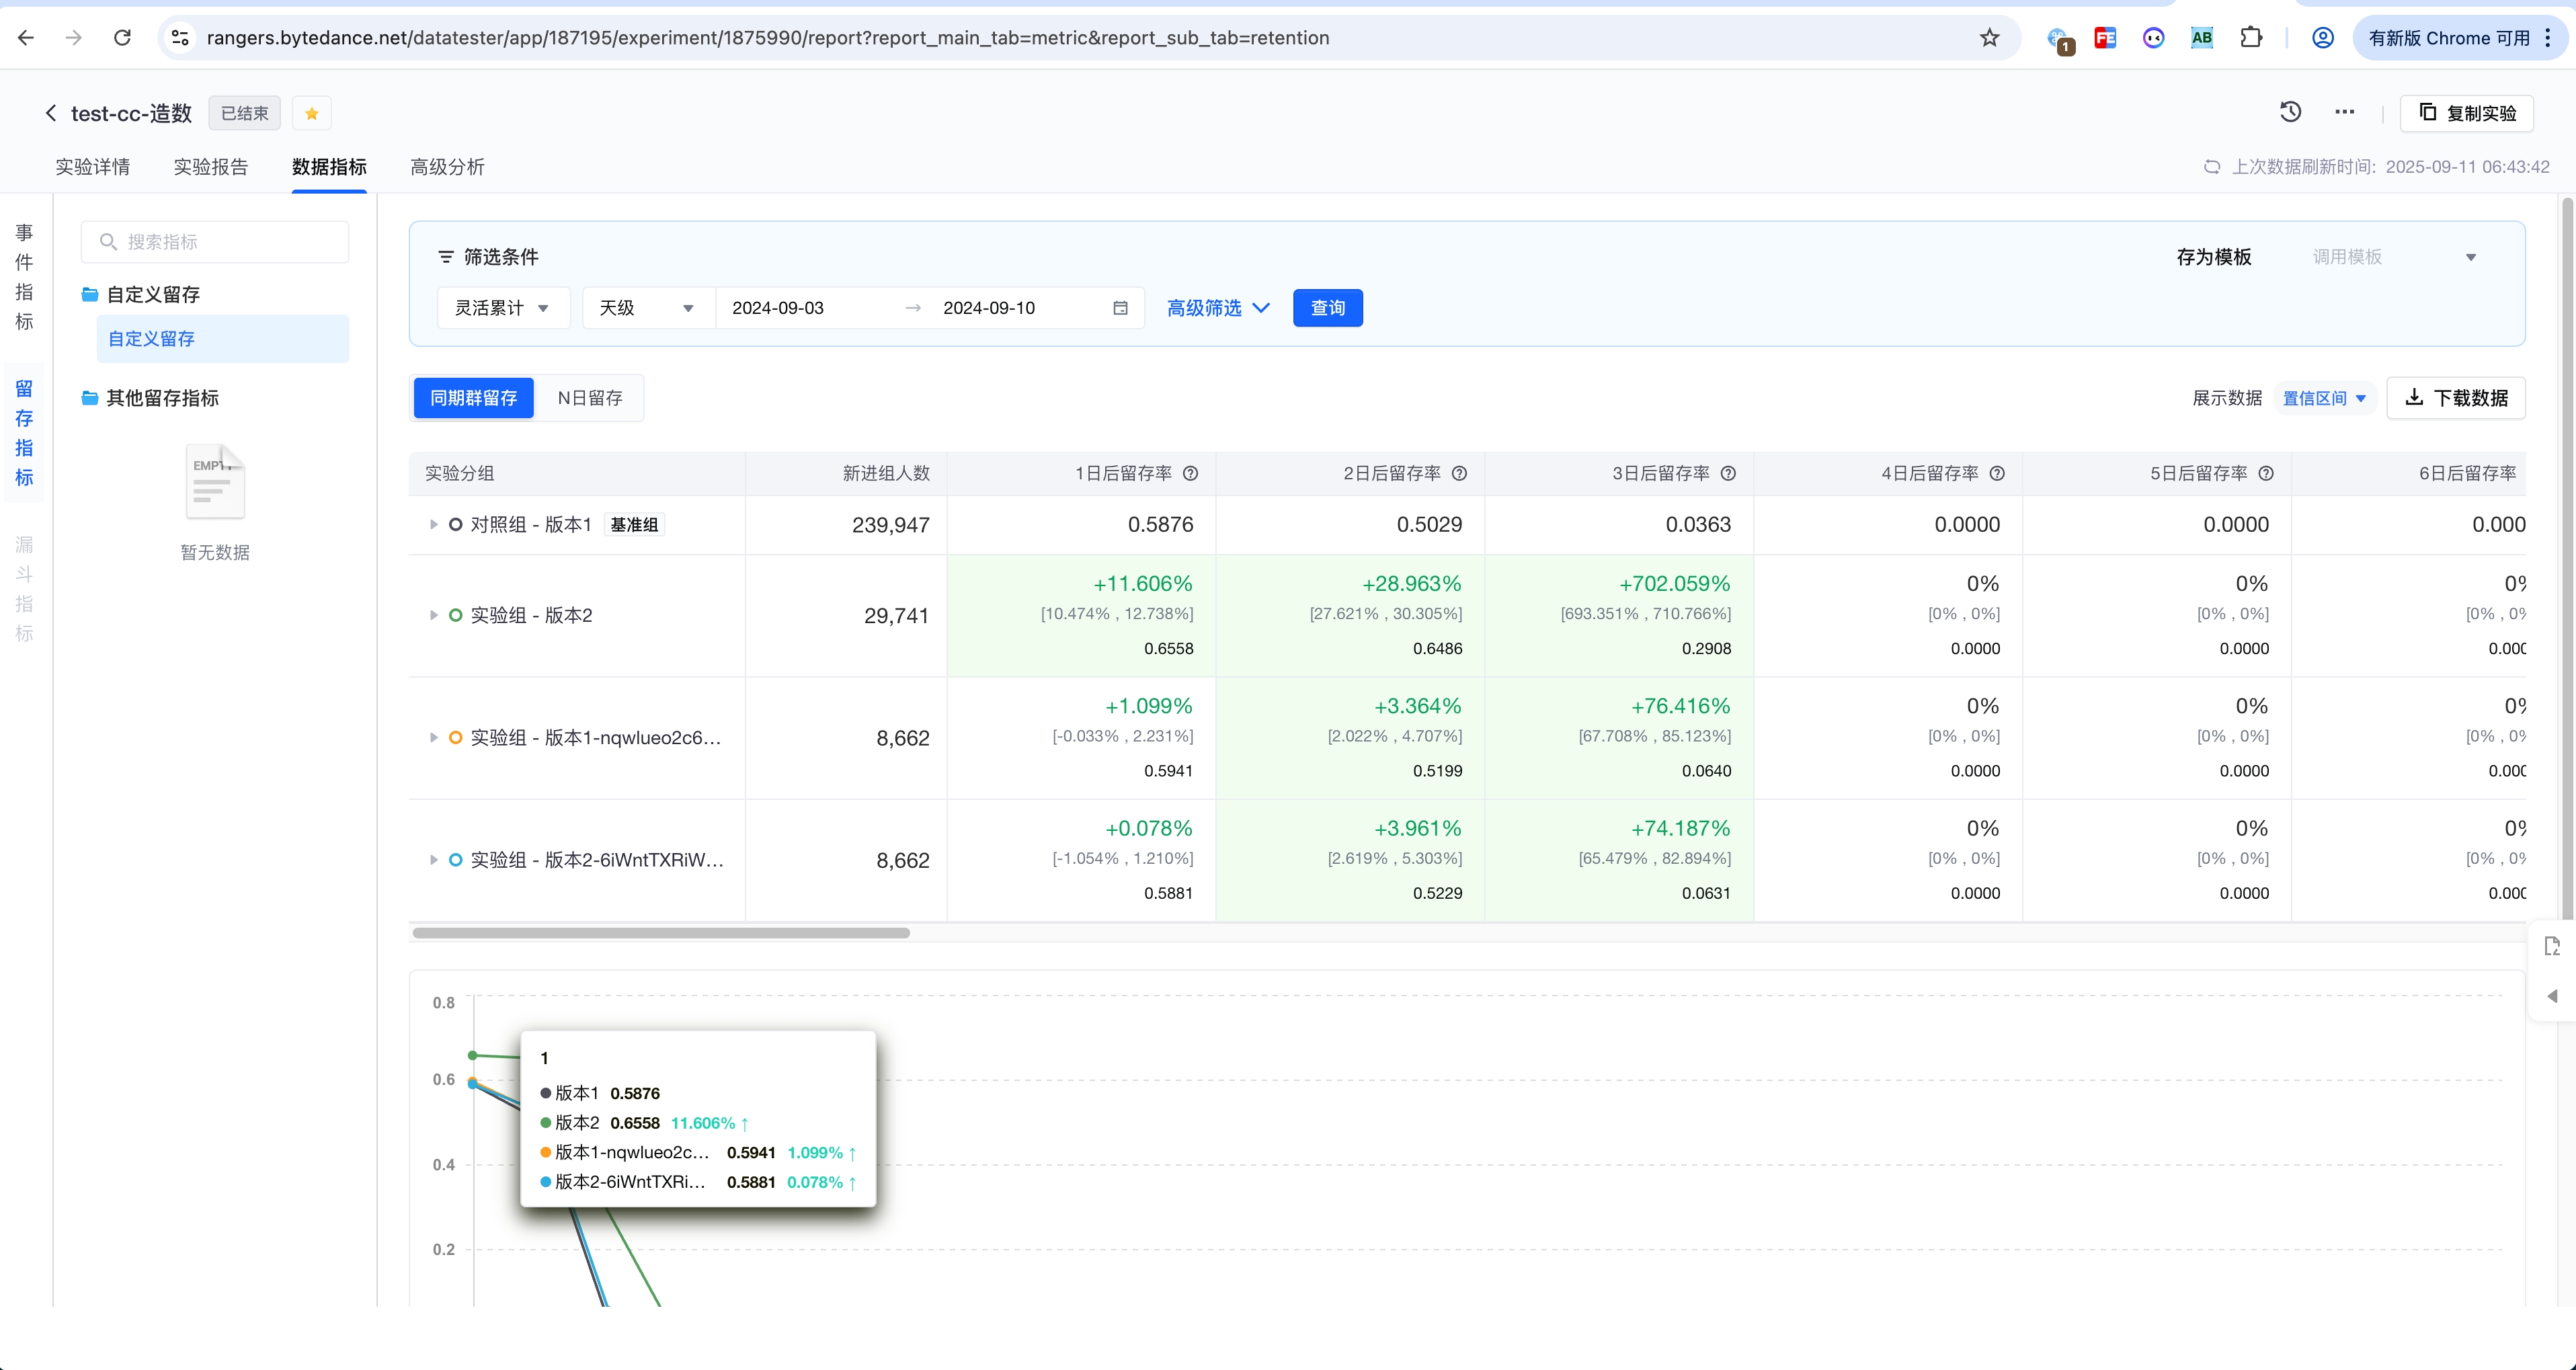The width and height of the screenshot is (2576, 1370).
Task: Click the data refresh icon near timestamp
Action: pos(2211,167)
